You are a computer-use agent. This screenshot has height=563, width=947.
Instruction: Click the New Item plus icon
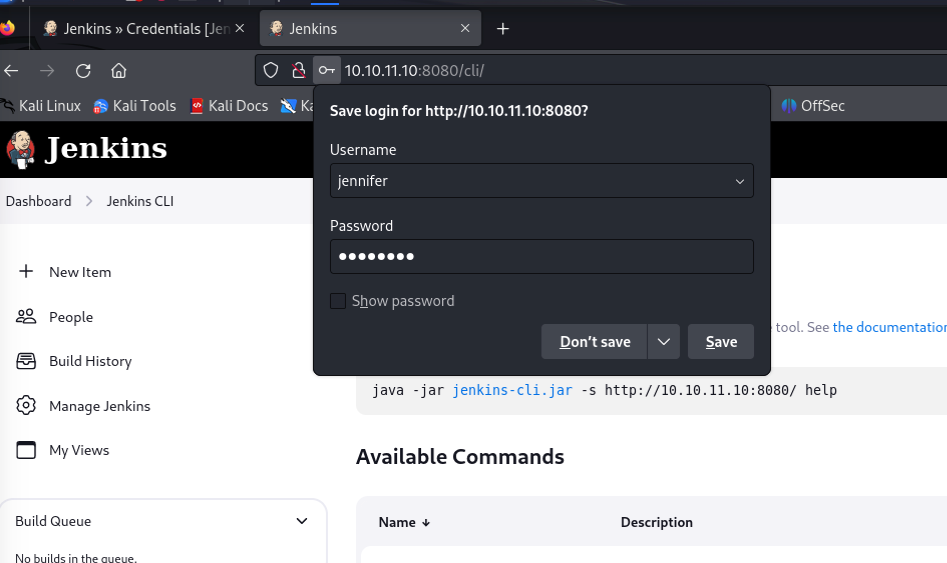[x=26, y=271]
